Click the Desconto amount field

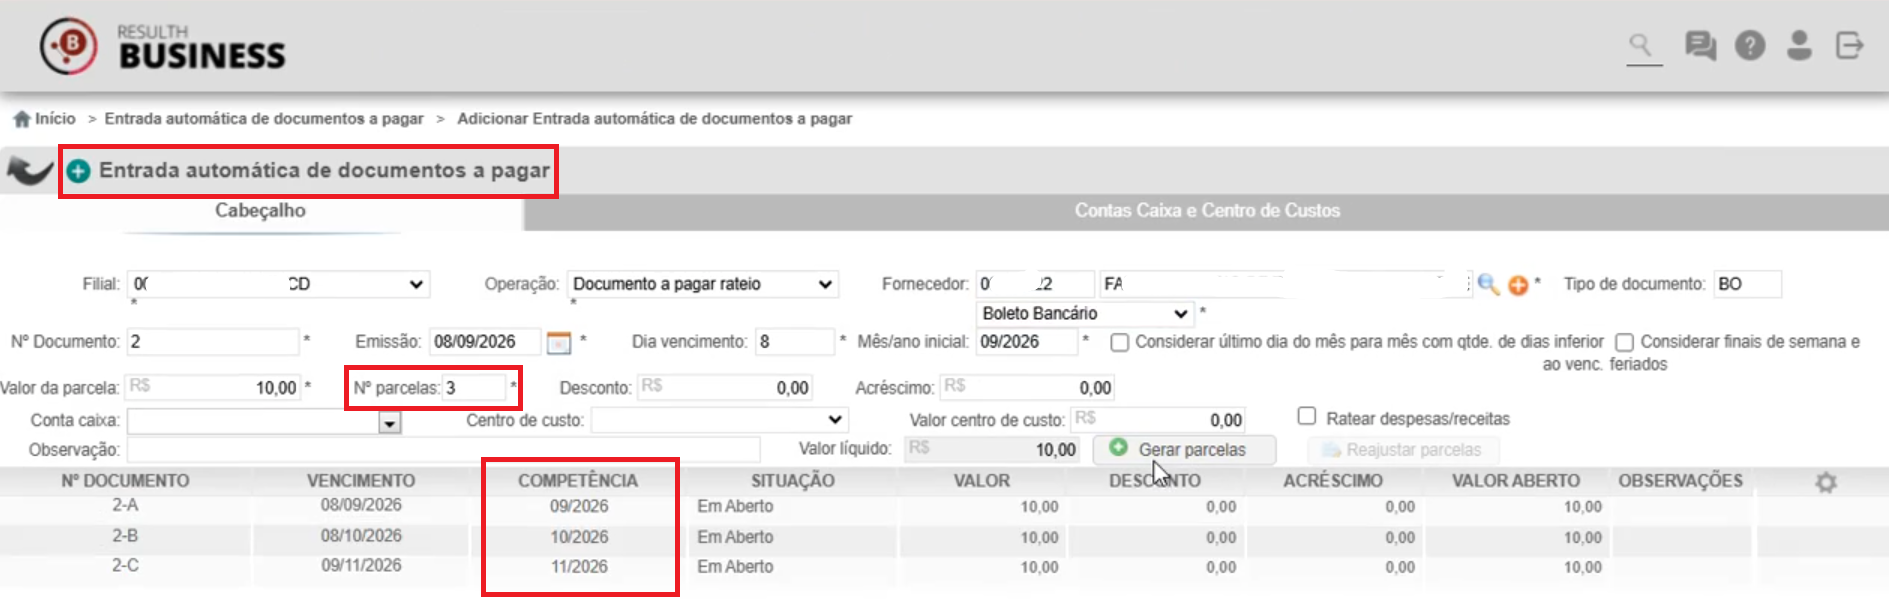(x=725, y=388)
